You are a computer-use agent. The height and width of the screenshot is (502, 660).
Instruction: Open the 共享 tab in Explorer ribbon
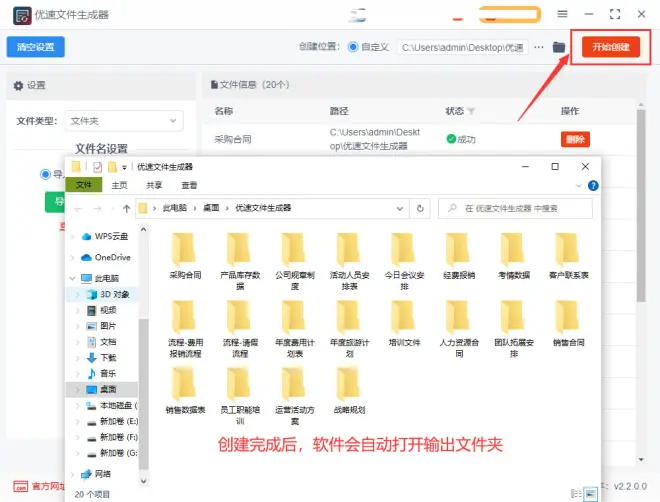[x=154, y=185]
